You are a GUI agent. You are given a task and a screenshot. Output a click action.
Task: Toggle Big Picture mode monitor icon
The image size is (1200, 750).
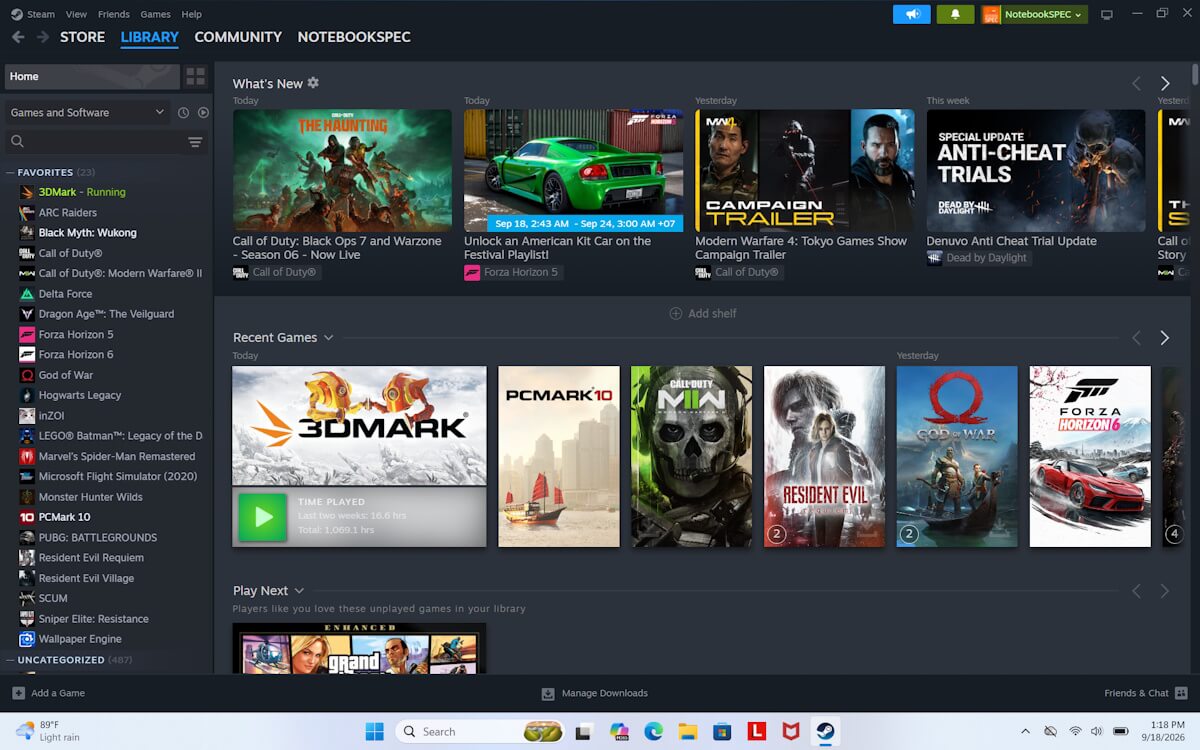(x=1107, y=14)
